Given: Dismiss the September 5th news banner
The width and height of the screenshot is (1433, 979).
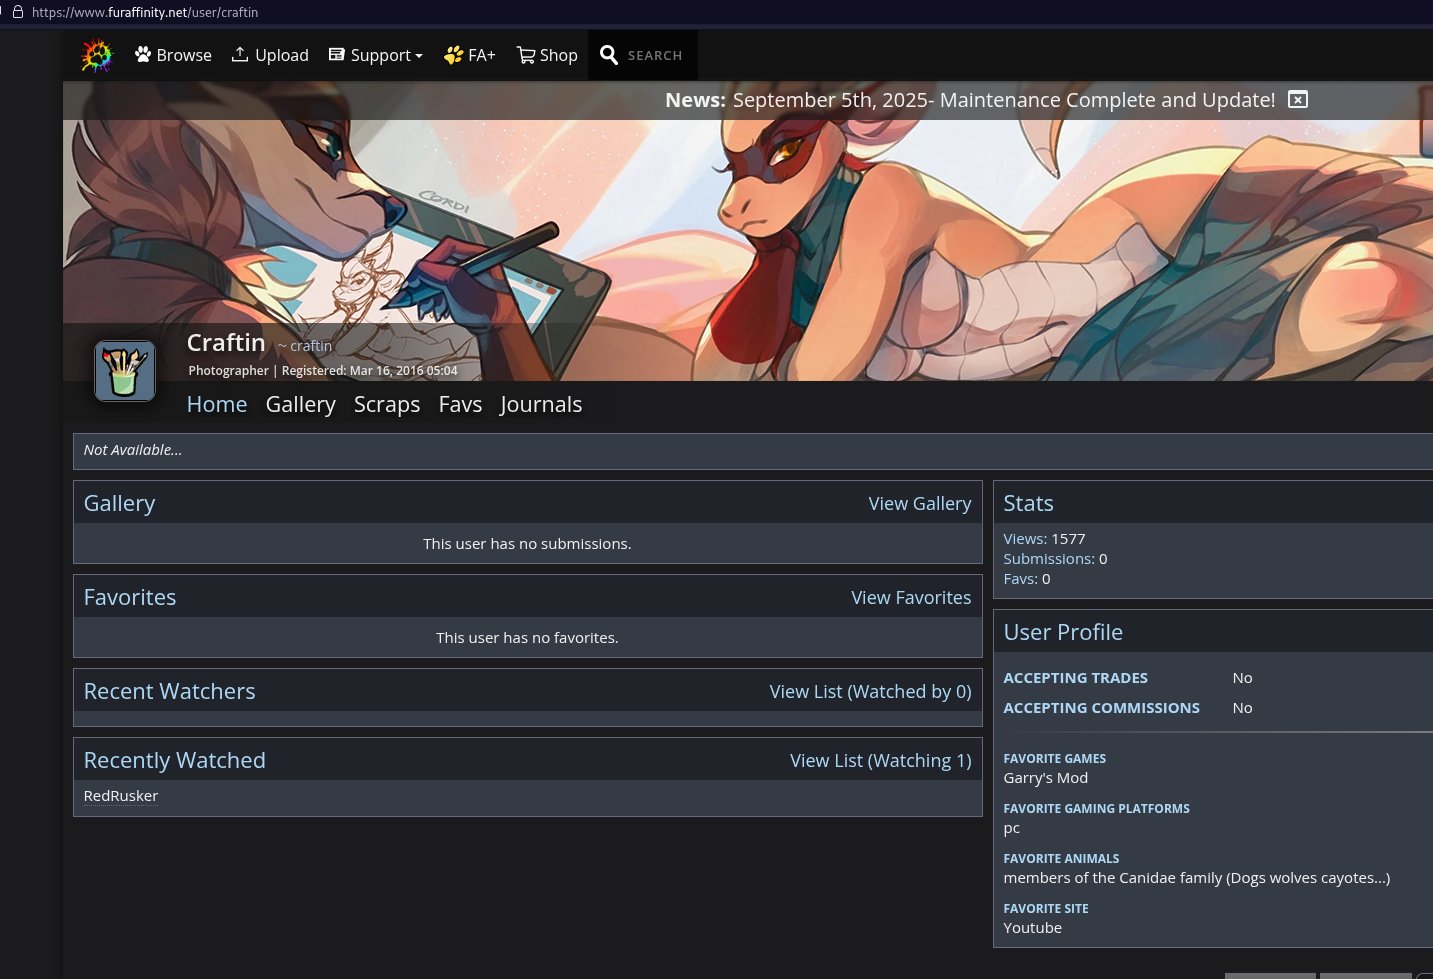Looking at the screenshot, I should tap(1297, 99).
